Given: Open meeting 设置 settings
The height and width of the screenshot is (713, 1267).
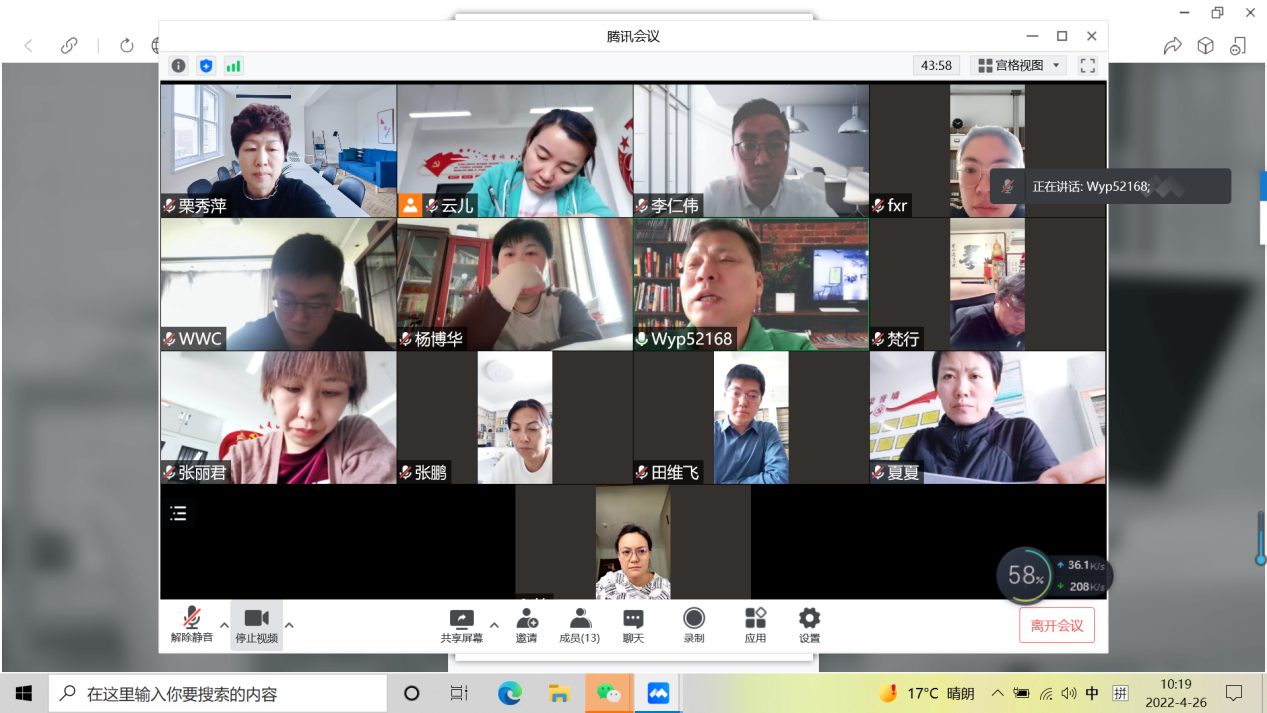Looking at the screenshot, I should pos(809,625).
